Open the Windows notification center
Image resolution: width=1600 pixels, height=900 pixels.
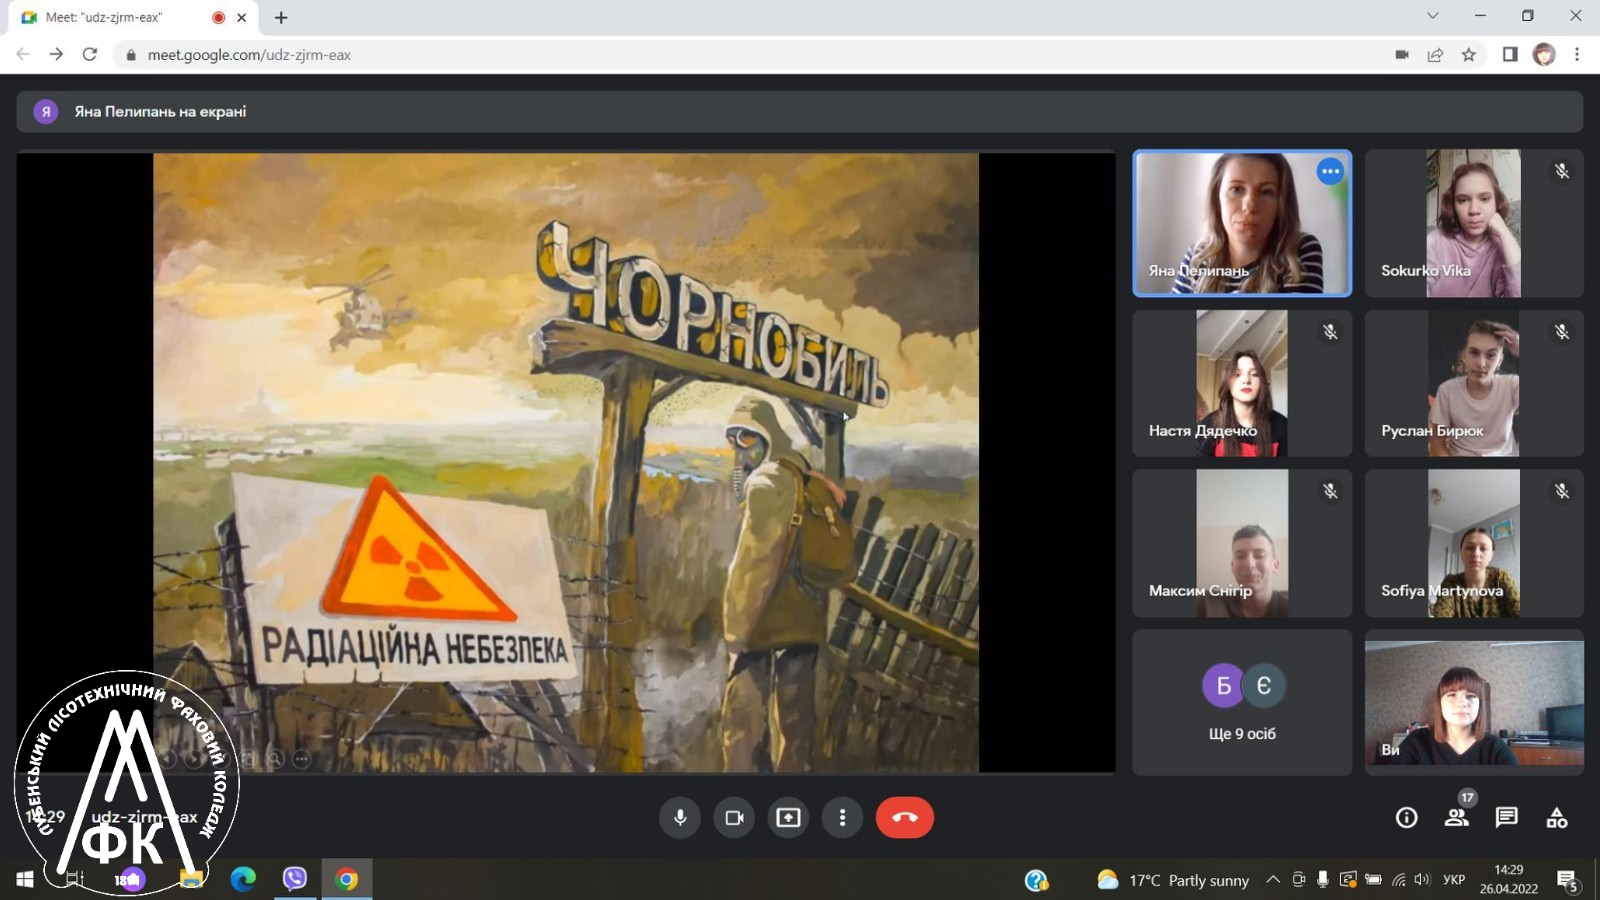coord(1567,880)
